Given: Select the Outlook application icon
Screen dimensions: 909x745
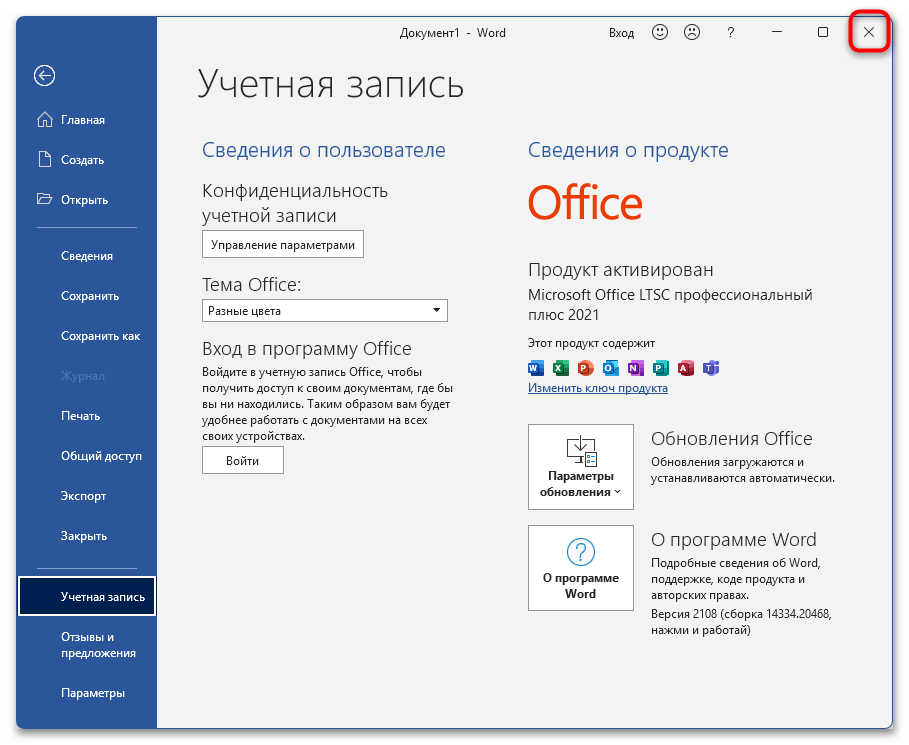Looking at the screenshot, I should point(610,368).
